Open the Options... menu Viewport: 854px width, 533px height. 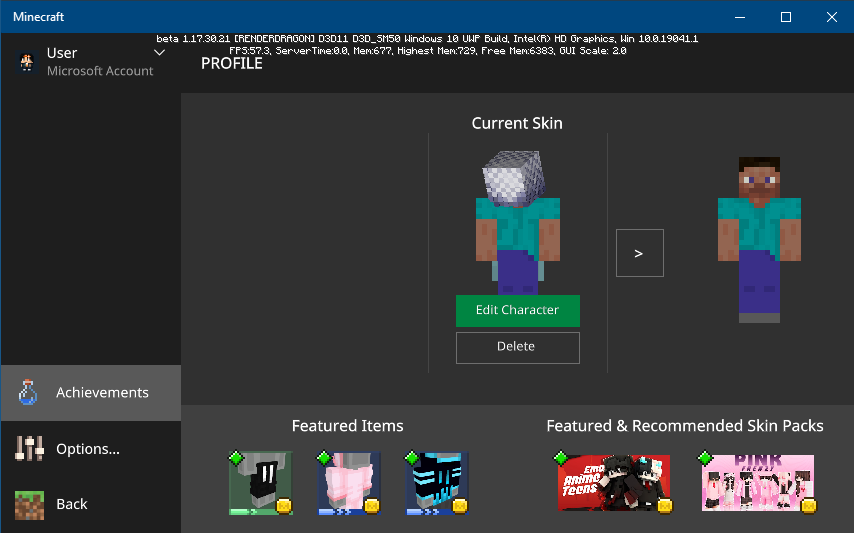click(x=91, y=449)
